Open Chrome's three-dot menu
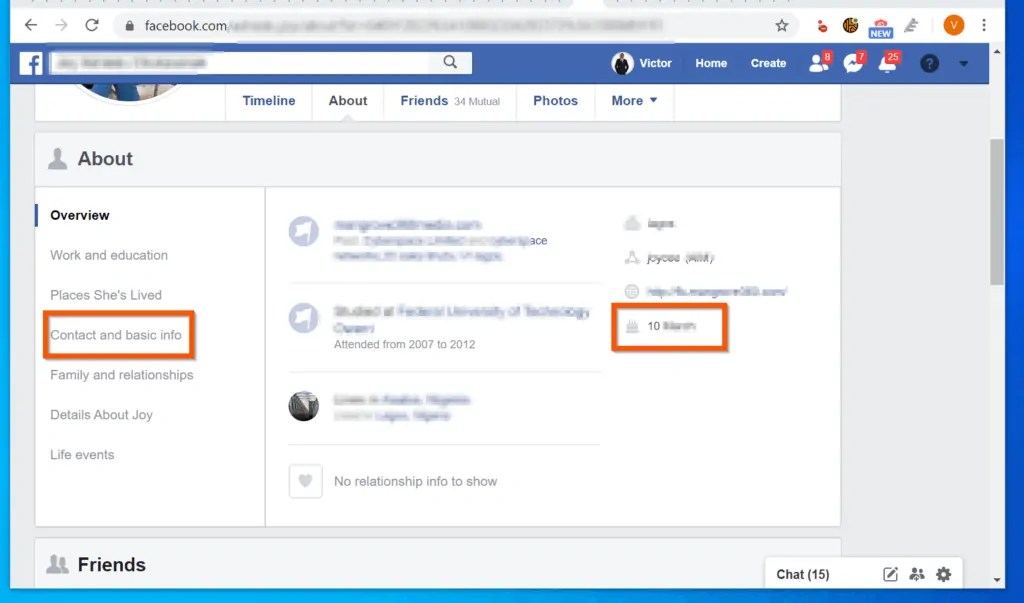 click(985, 25)
